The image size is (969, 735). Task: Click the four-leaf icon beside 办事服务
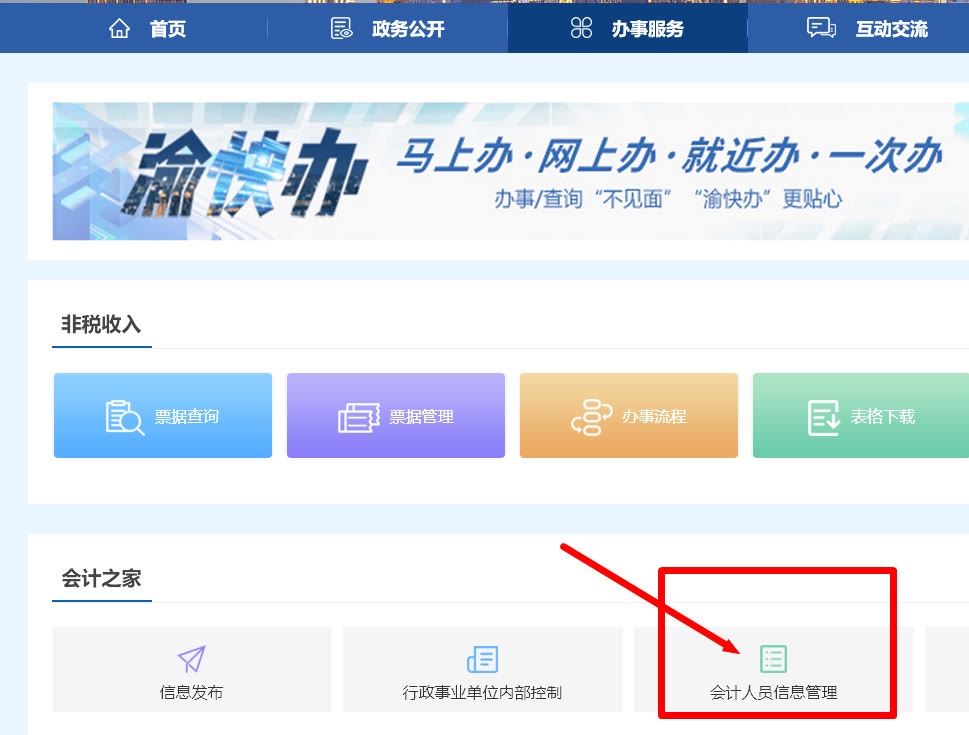point(580,28)
